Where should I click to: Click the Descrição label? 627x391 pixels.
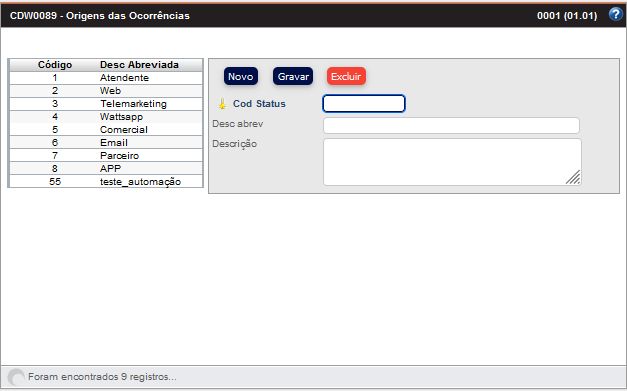(234, 144)
